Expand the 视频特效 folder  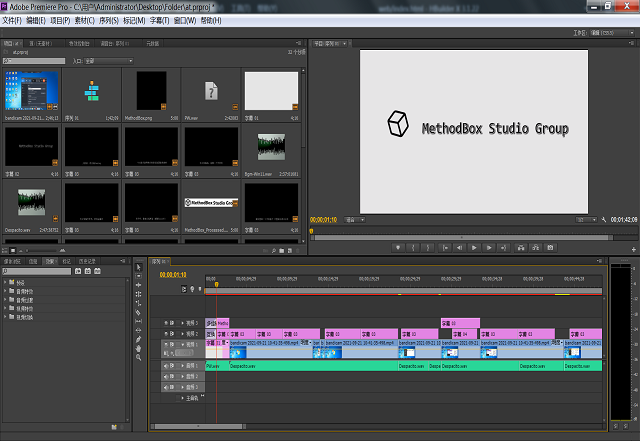click(x=5, y=308)
